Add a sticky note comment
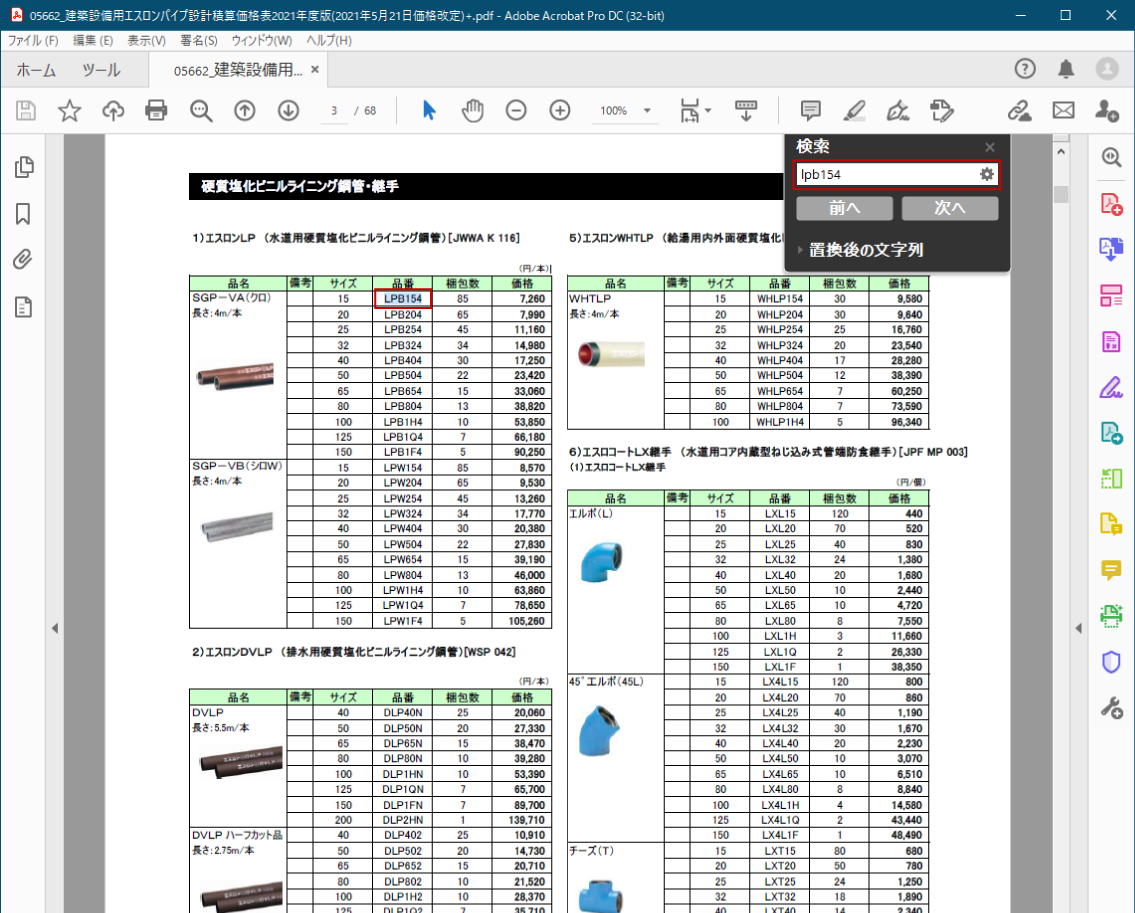 (x=811, y=111)
